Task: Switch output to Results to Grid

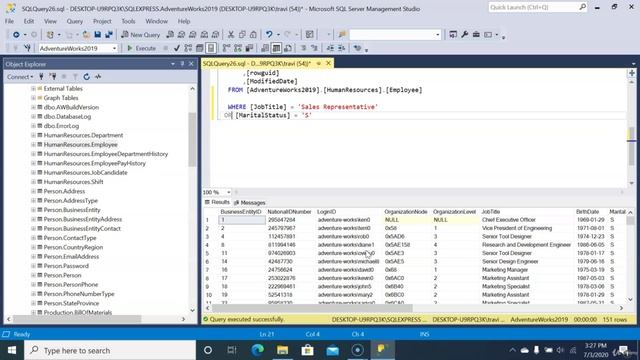Action: (x=276, y=48)
